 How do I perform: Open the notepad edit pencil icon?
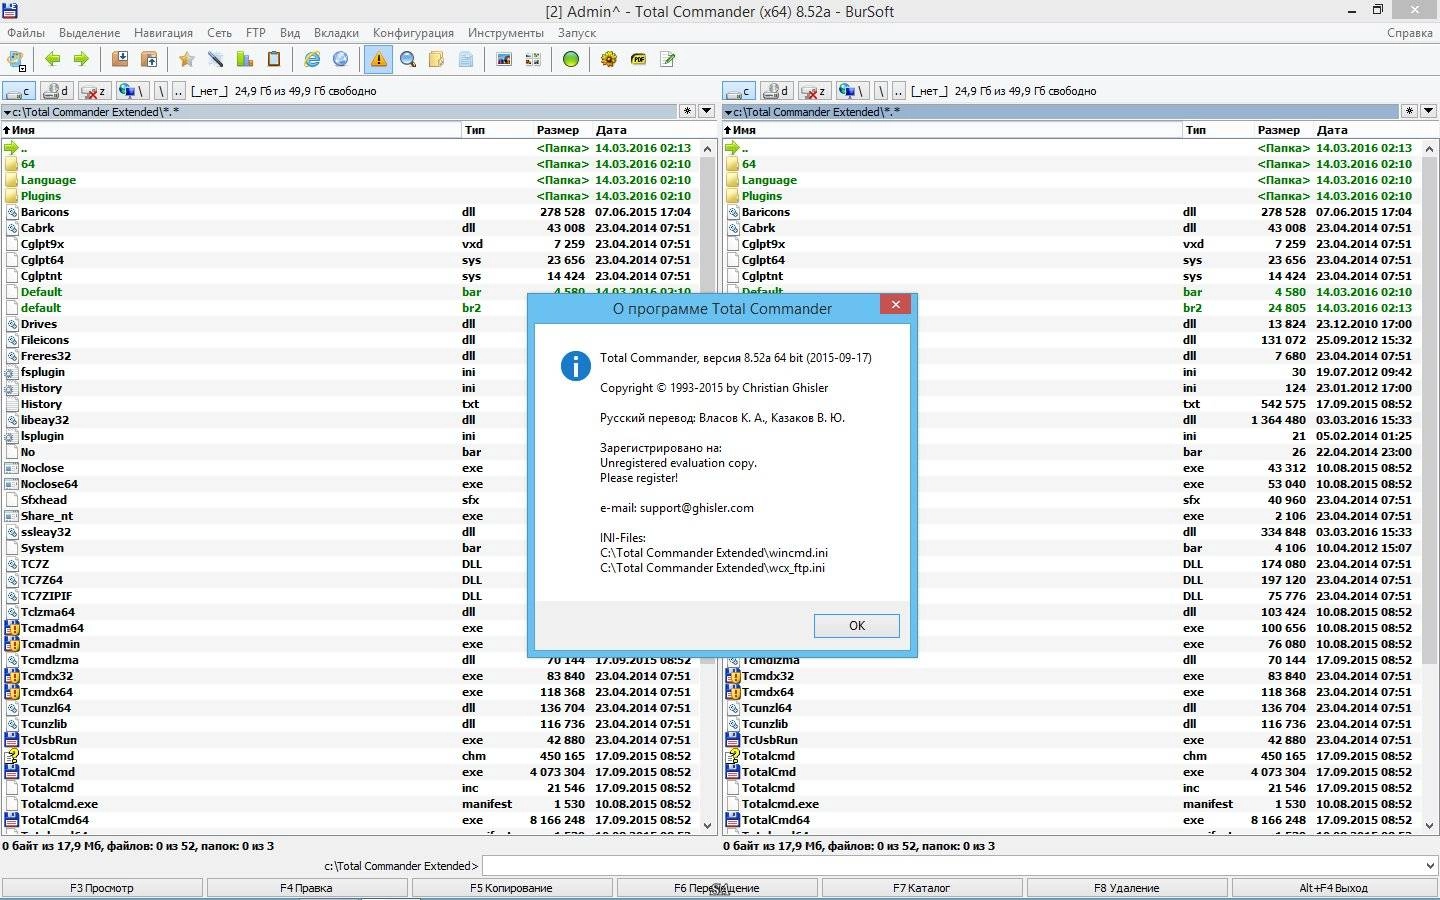pos(667,59)
